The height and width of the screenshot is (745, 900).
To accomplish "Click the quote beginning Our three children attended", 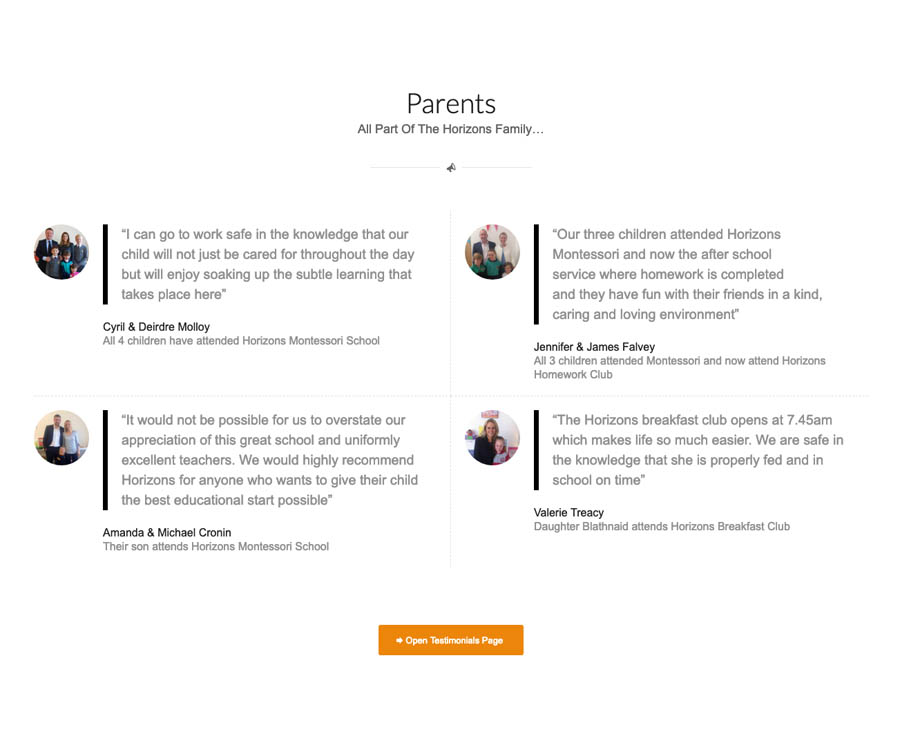I will 687,274.
